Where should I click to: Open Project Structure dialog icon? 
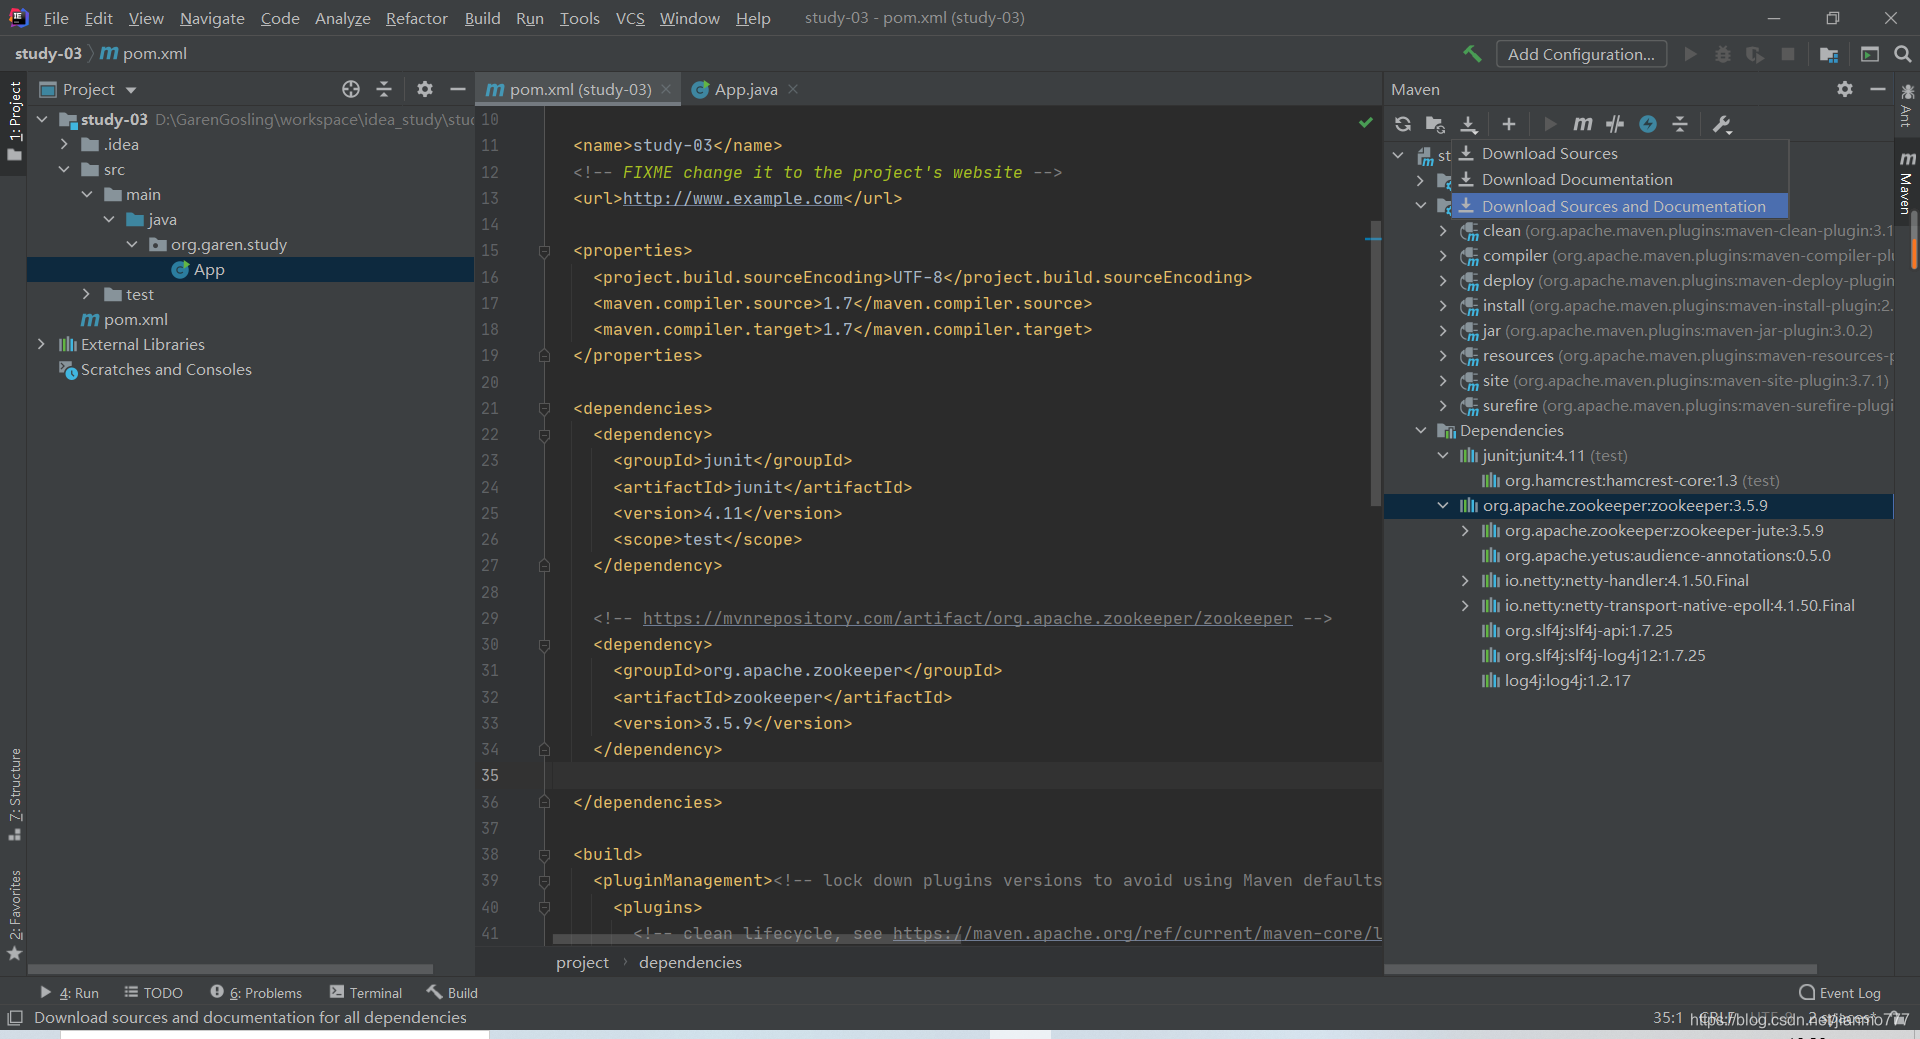point(1829,54)
